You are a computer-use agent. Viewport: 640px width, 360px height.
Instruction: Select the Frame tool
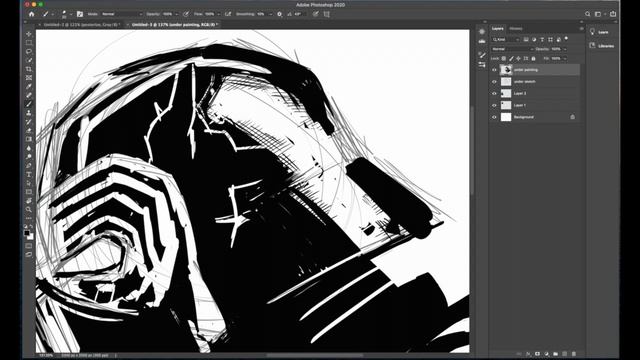tap(29, 78)
